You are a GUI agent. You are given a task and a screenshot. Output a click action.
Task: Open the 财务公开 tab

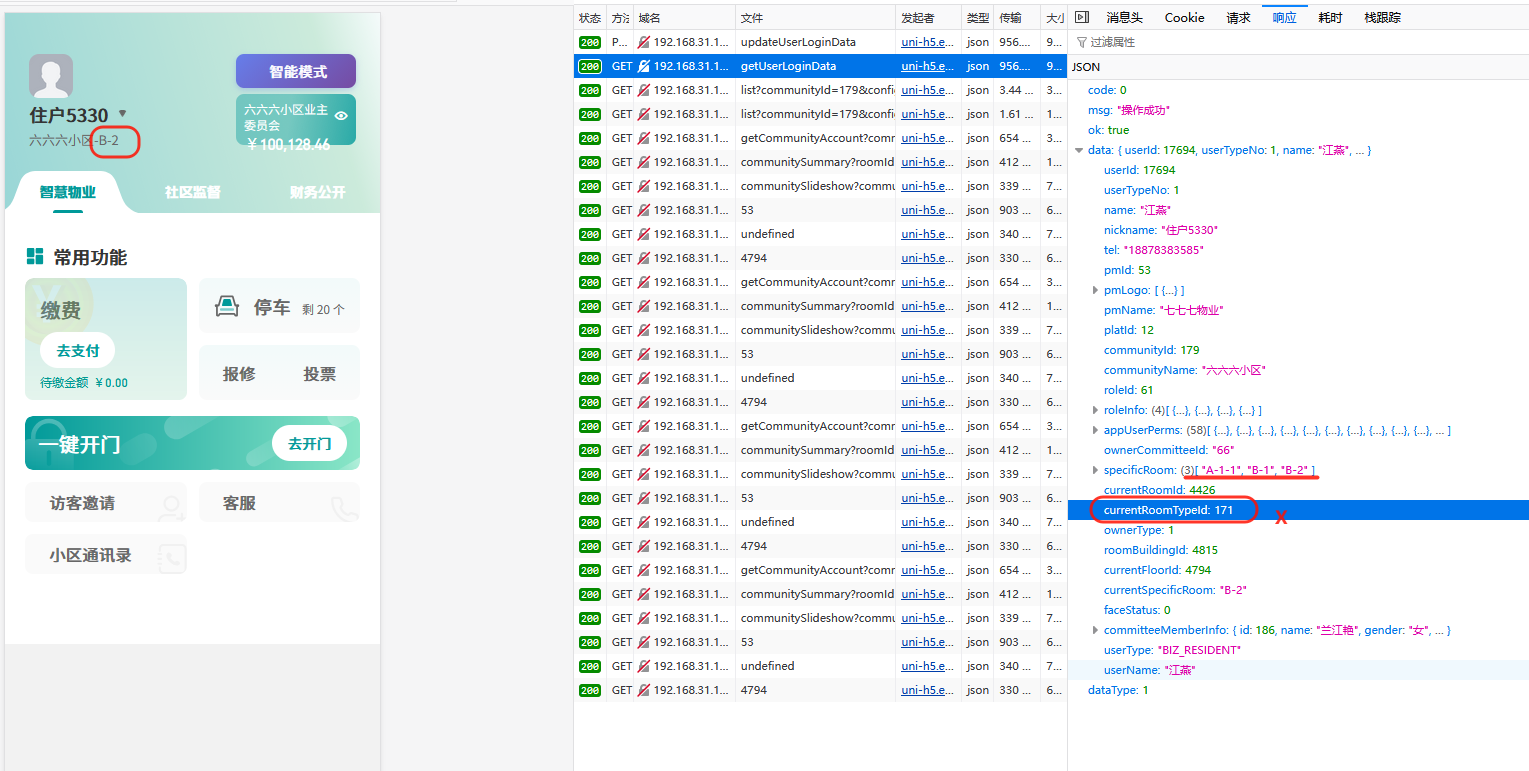pyautogui.click(x=317, y=192)
